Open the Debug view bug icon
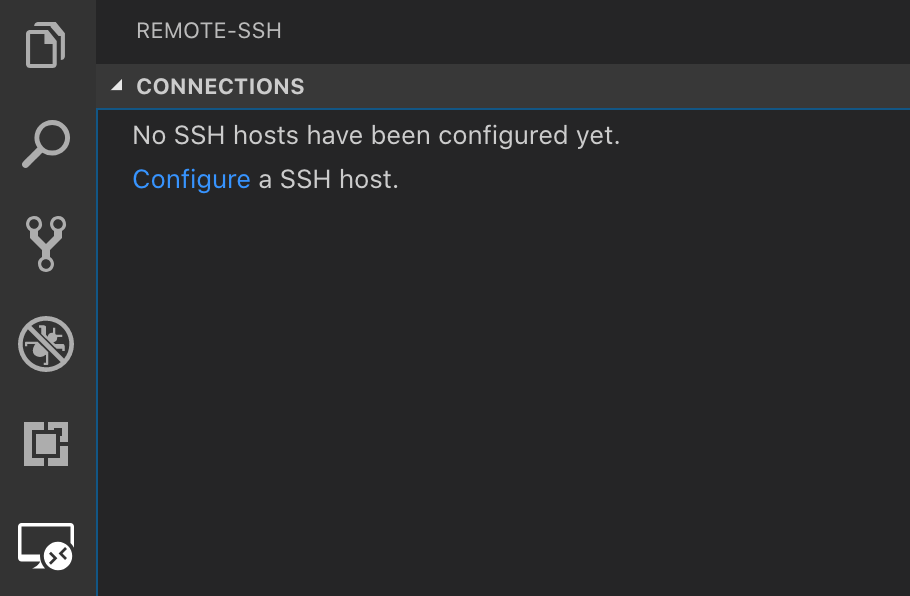Screen dimensions: 910x596 click(x=46, y=344)
